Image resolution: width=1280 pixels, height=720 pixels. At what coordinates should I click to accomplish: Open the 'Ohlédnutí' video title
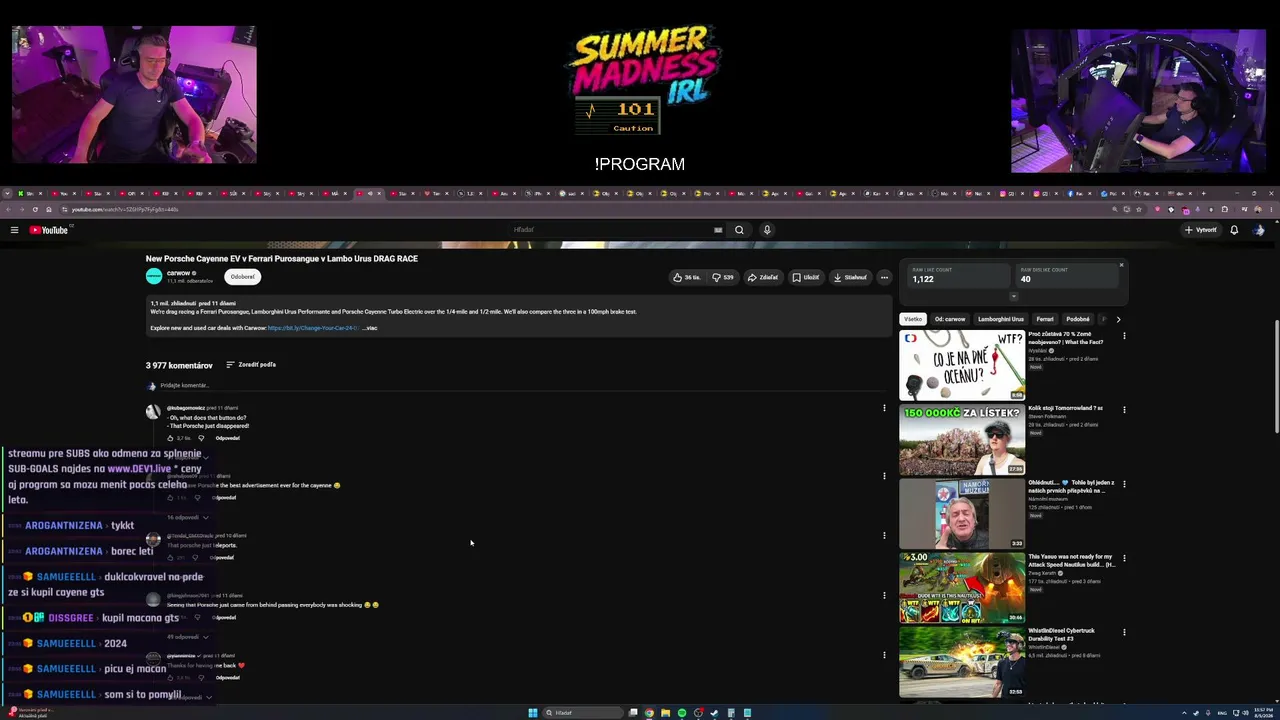(x=1071, y=487)
